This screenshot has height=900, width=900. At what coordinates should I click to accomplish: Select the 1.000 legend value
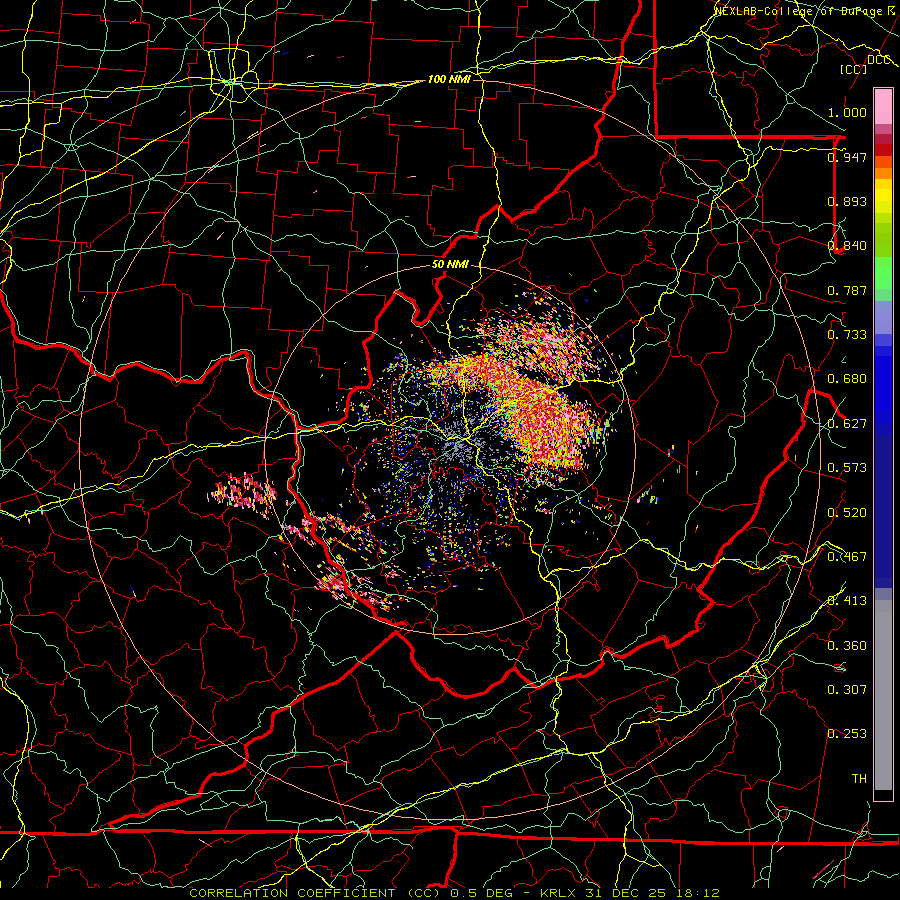847,112
